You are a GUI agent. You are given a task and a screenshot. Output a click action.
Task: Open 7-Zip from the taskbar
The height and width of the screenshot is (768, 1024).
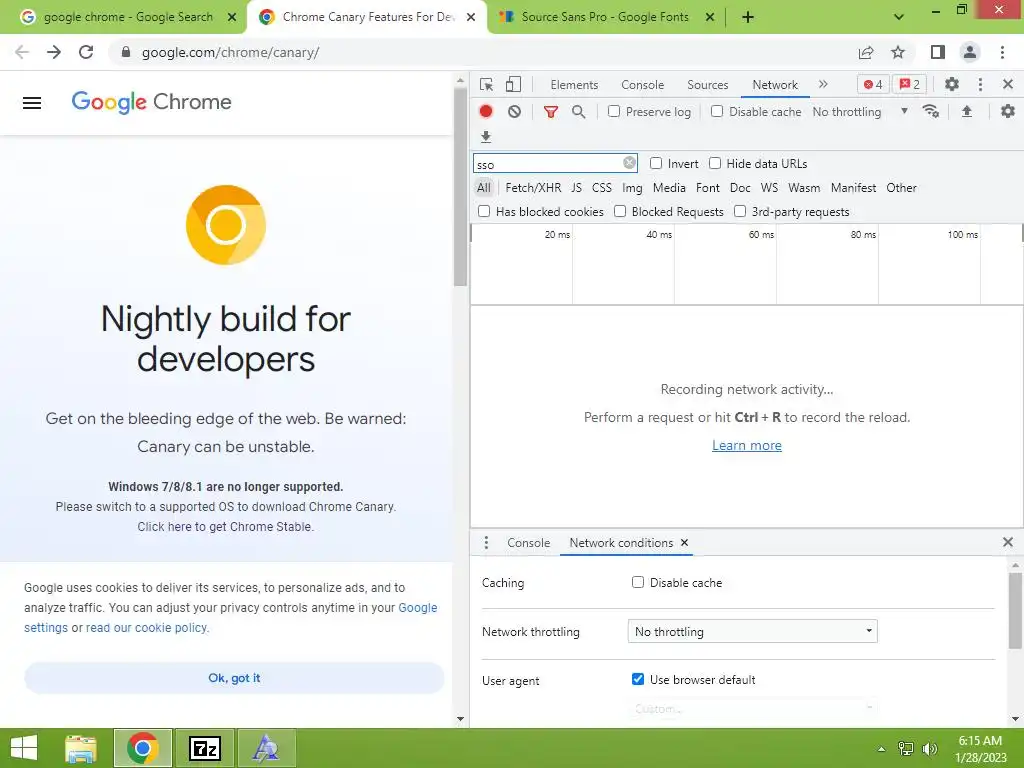204,748
